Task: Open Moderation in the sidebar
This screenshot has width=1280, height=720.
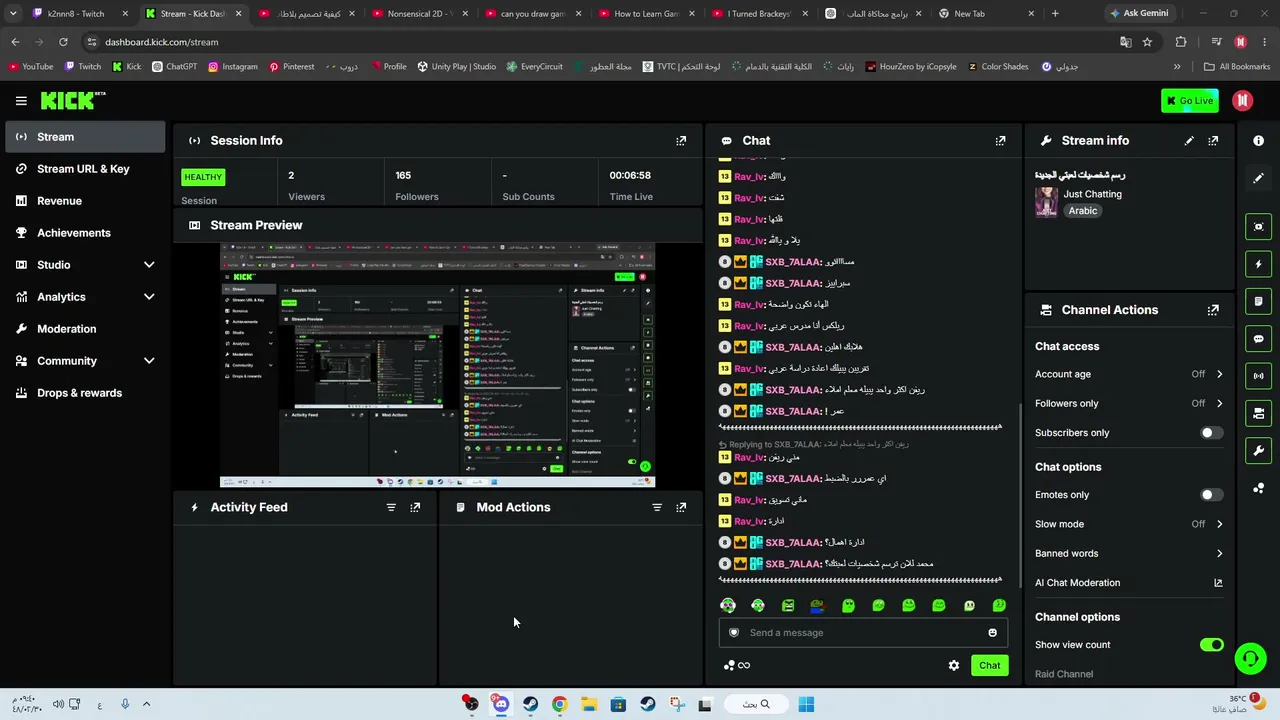Action: tap(85, 329)
